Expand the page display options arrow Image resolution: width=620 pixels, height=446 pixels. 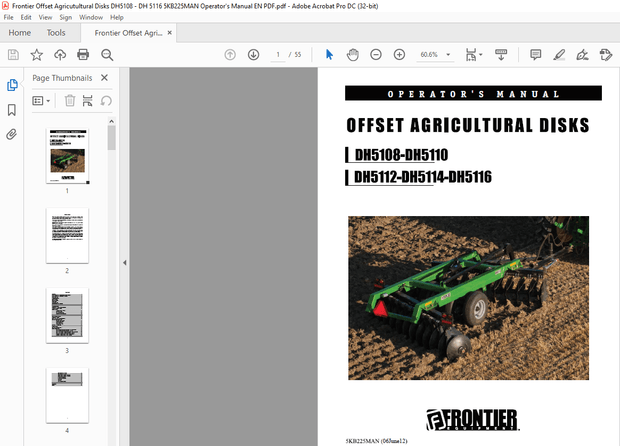click(480, 55)
